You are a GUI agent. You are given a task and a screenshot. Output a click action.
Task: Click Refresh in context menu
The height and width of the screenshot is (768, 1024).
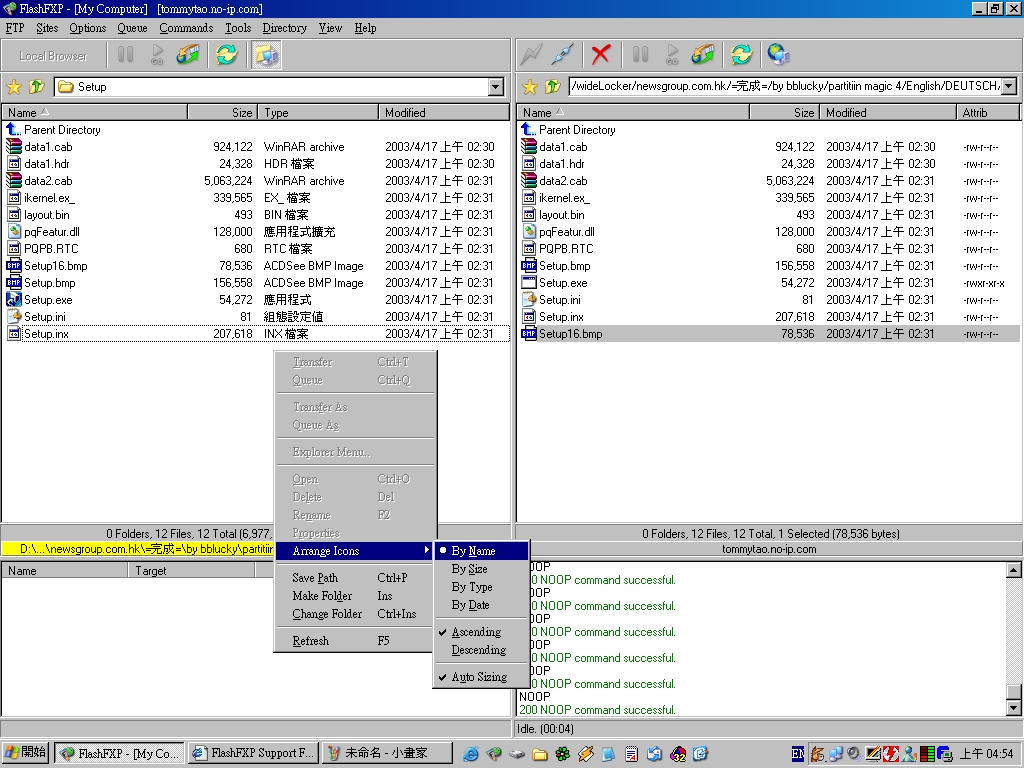310,641
